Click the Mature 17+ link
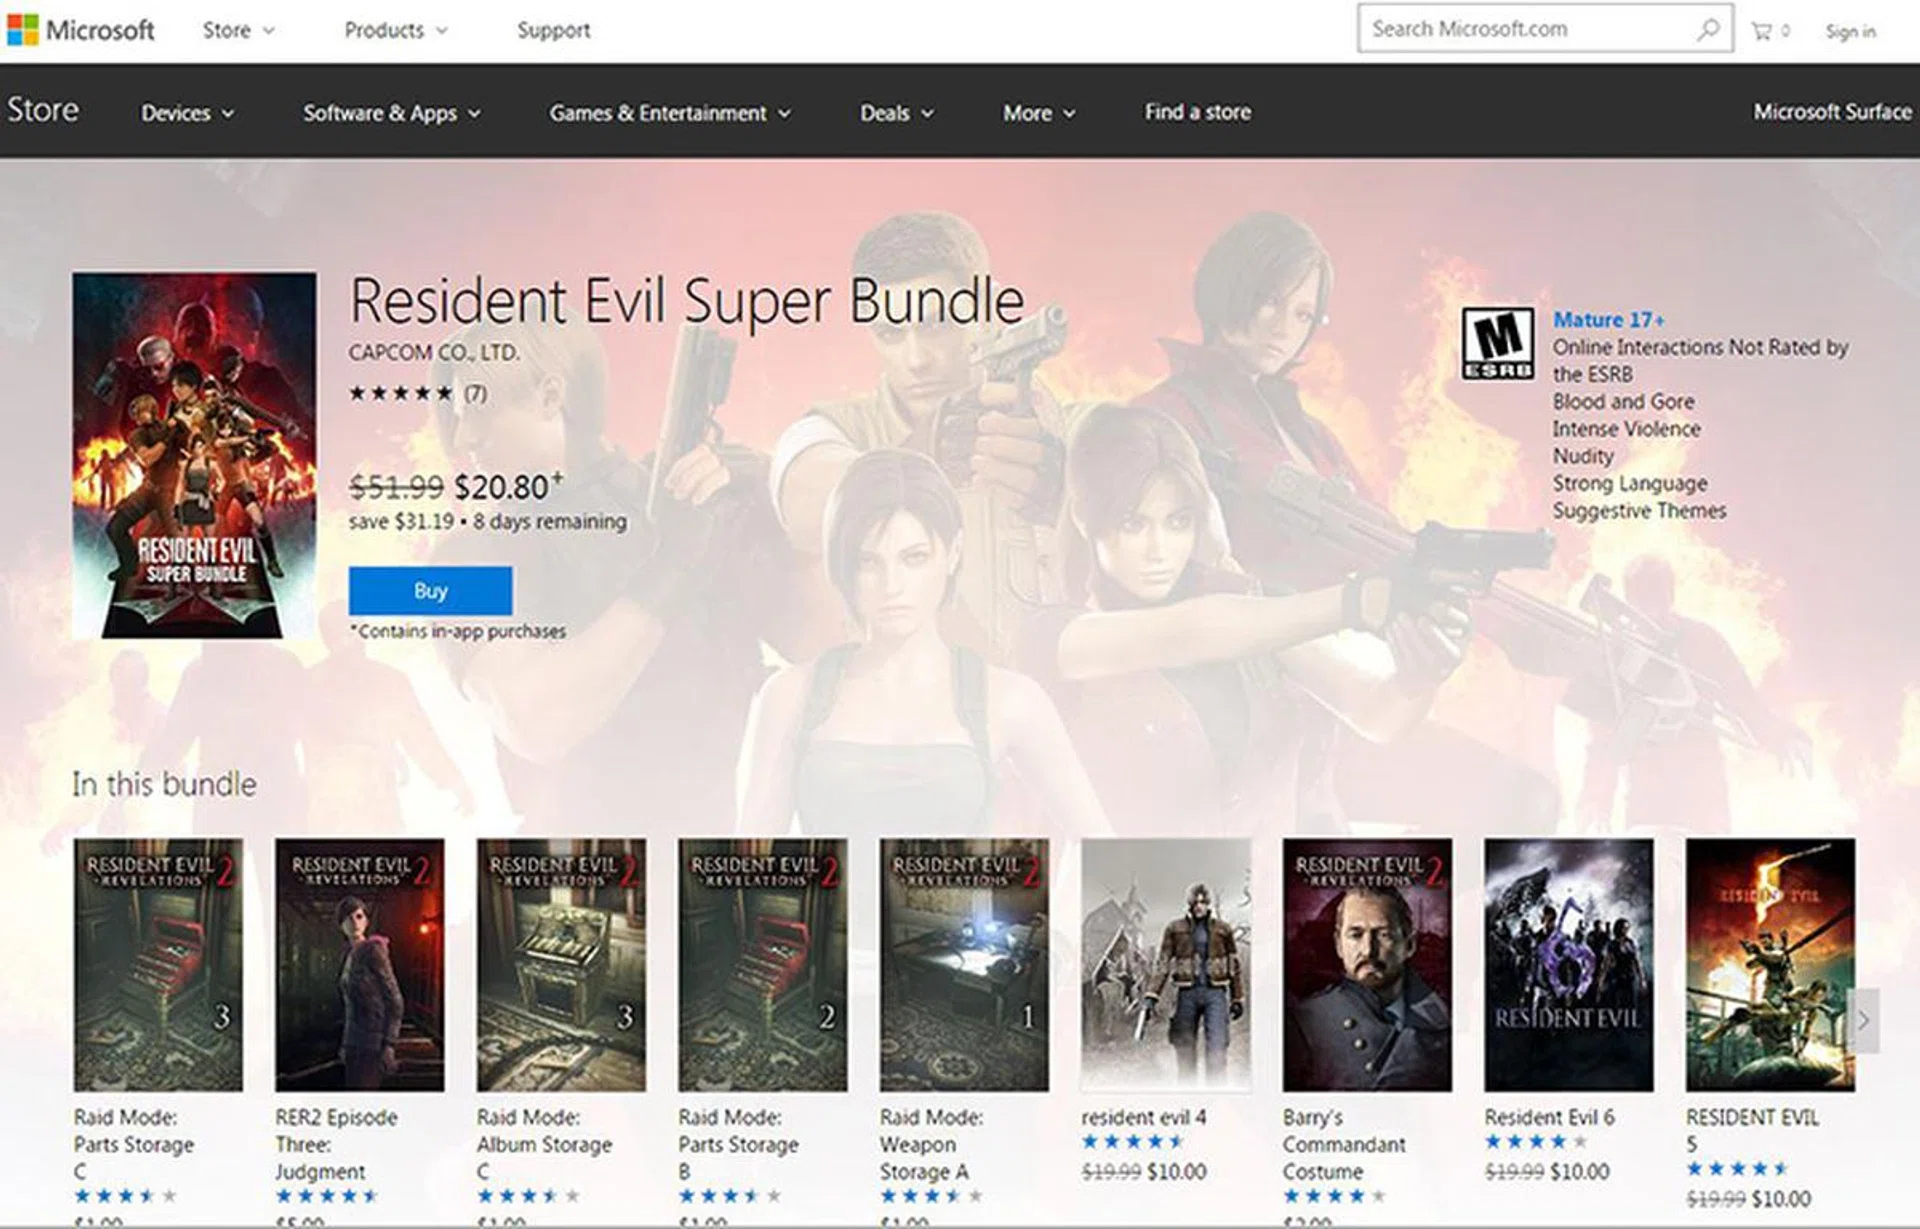Screen dimensions: 1920x1229 [x=1608, y=320]
